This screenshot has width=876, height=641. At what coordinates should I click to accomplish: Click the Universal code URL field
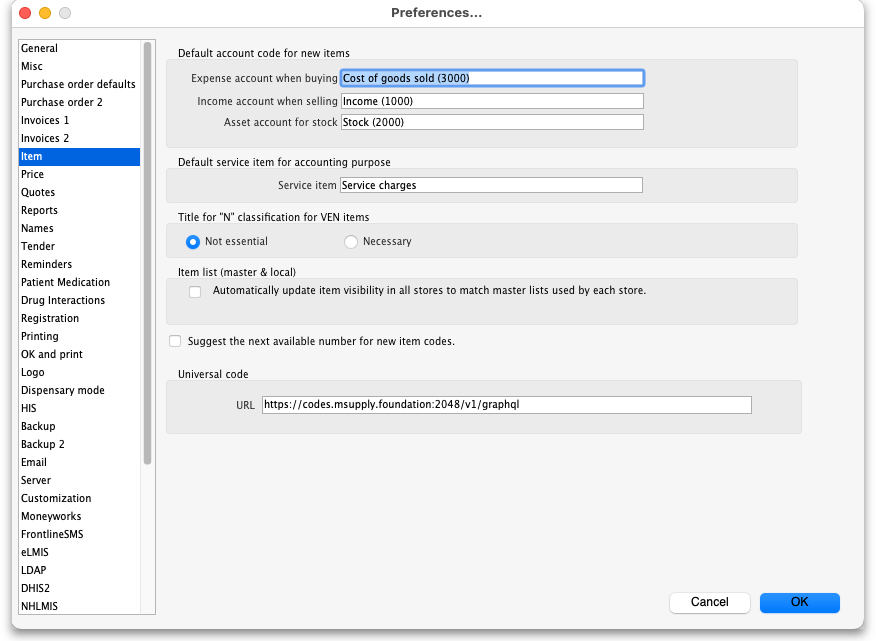click(506, 405)
